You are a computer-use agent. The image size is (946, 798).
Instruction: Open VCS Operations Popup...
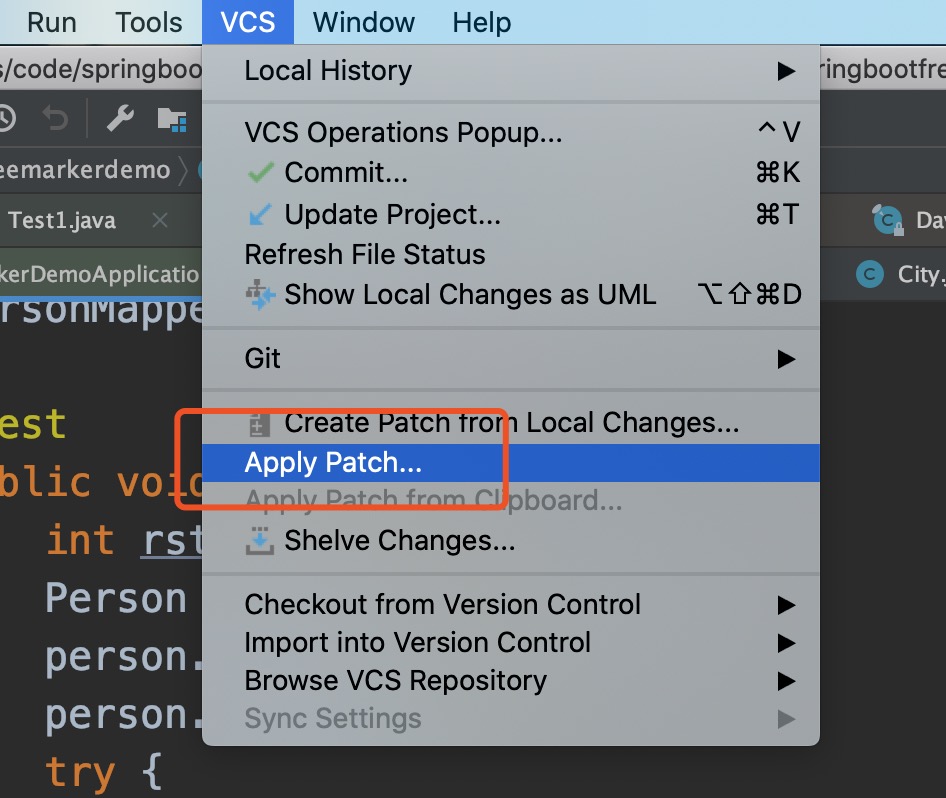click(x=403, y=132)
